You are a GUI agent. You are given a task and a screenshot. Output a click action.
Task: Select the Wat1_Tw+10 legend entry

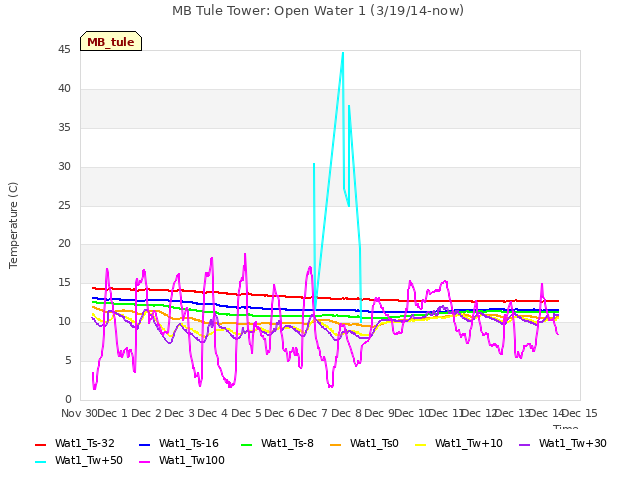[459, 443]
